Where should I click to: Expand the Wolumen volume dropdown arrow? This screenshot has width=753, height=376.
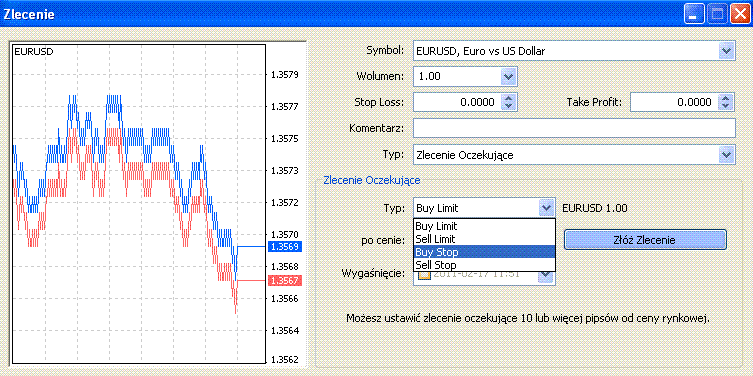tap(509, 76)
